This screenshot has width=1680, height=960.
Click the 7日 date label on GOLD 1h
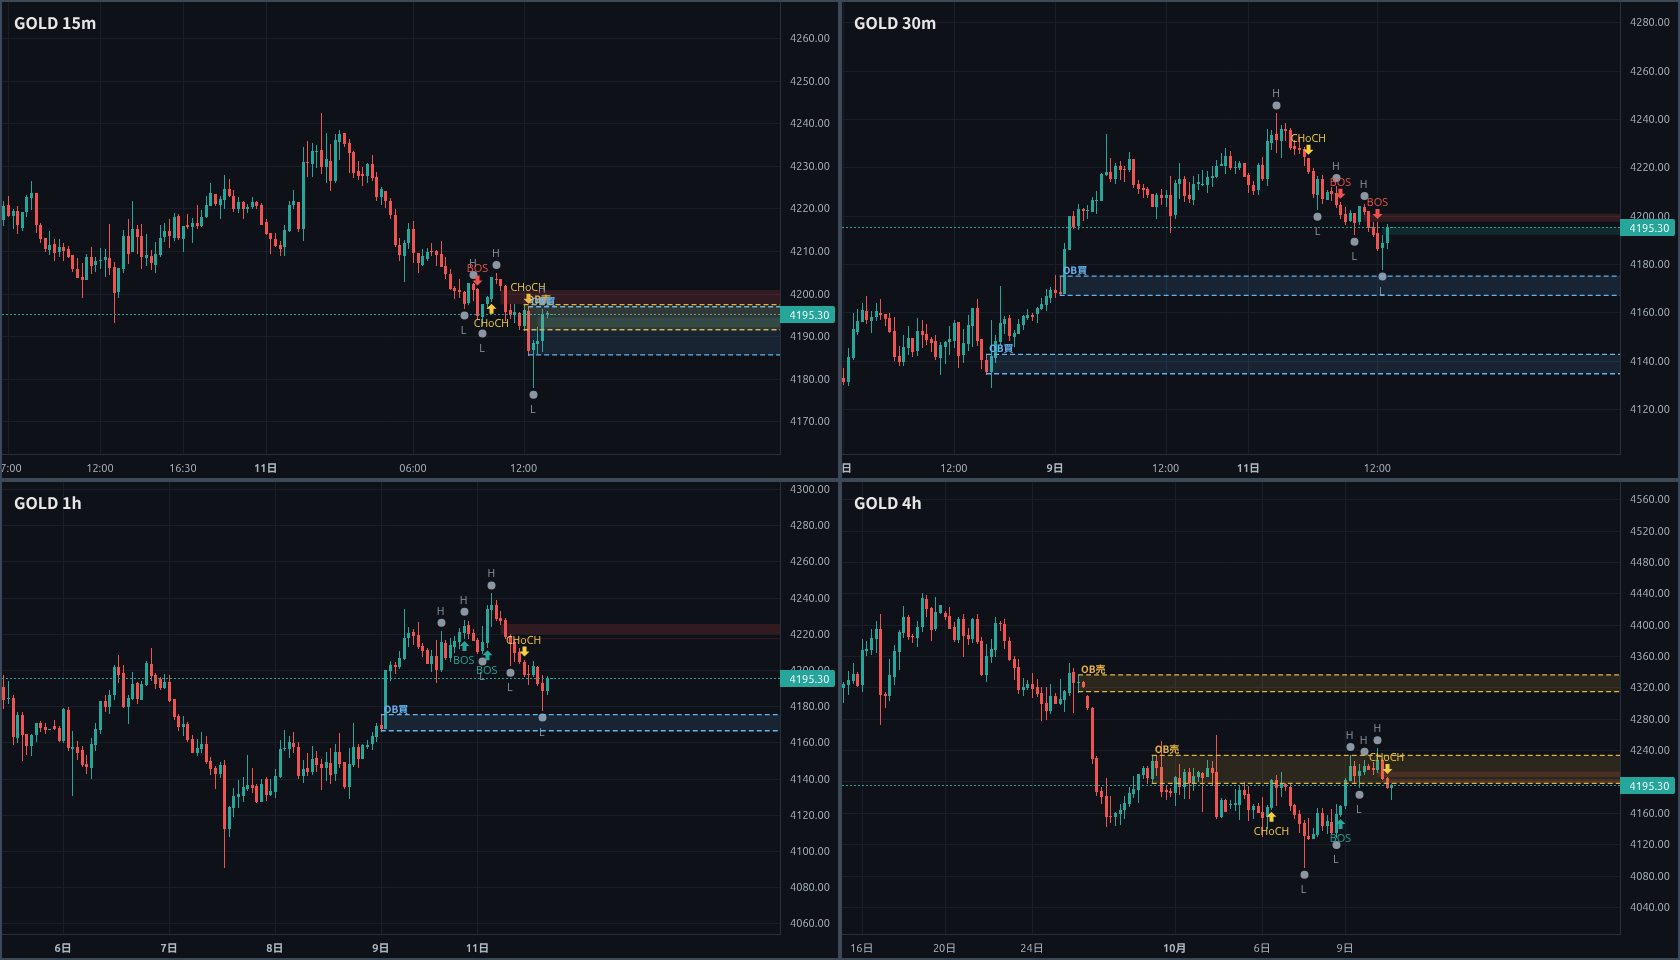coord(169,948)
